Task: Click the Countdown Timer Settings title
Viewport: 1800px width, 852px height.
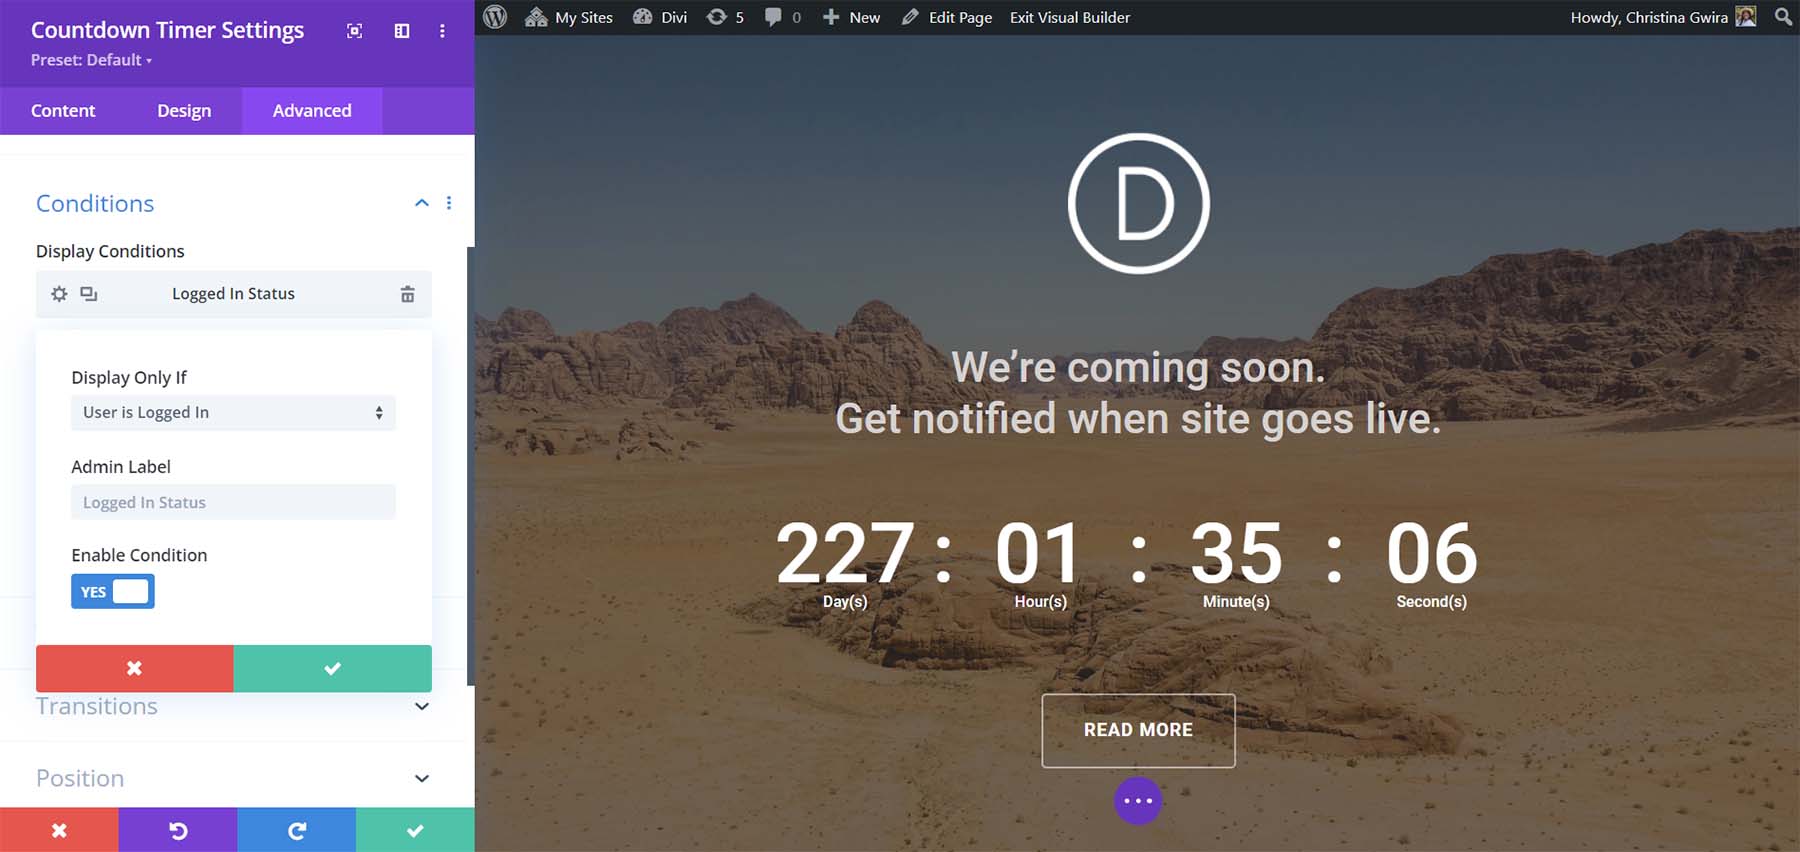Action: coord(167,30)
